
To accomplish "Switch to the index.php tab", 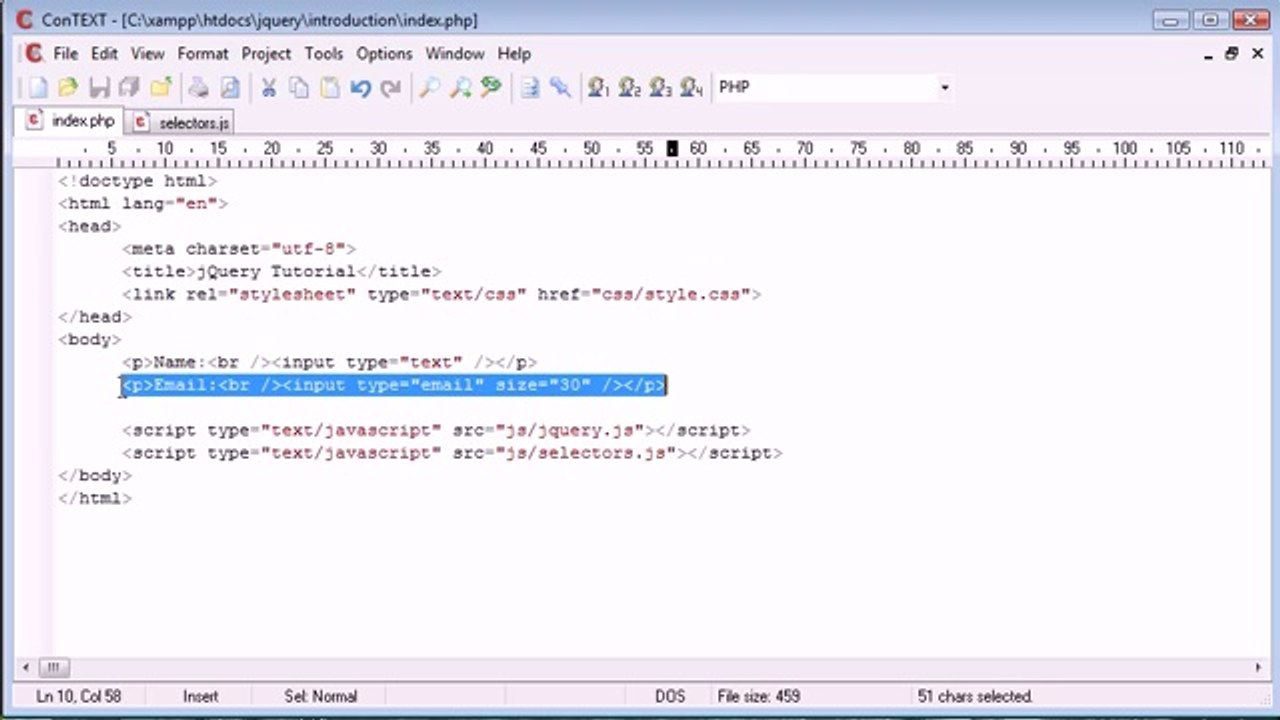I will tap(71, 121).
